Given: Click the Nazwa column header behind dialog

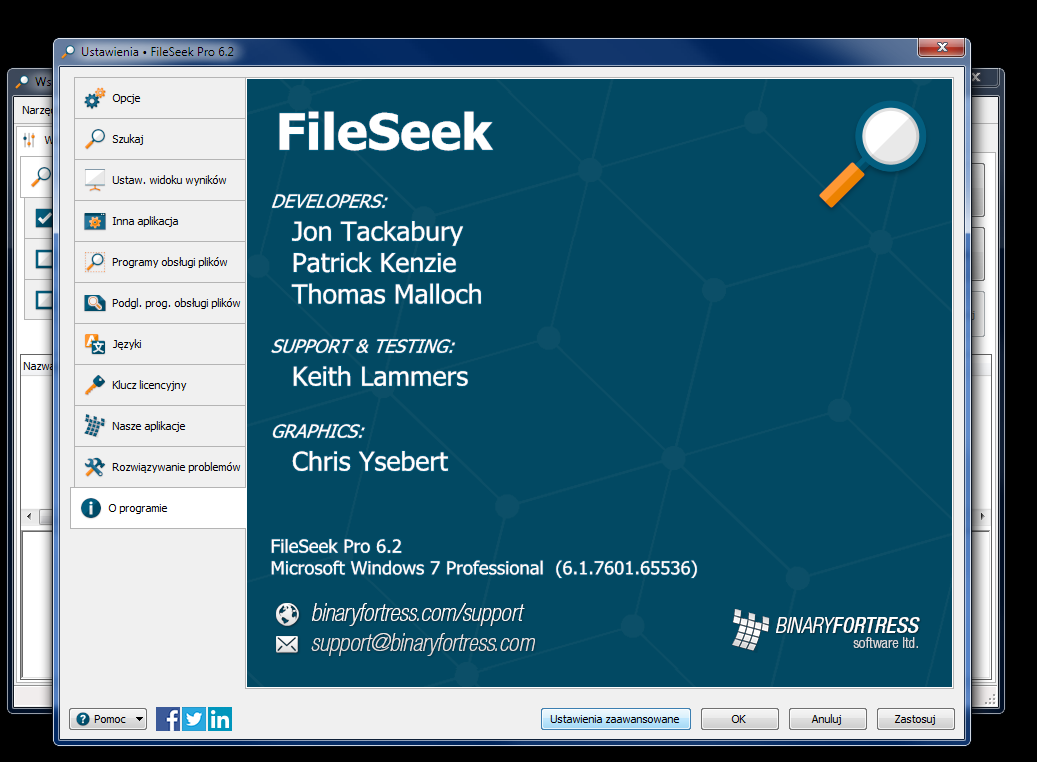Looking at the screenshot, I should tap(37, 366).
